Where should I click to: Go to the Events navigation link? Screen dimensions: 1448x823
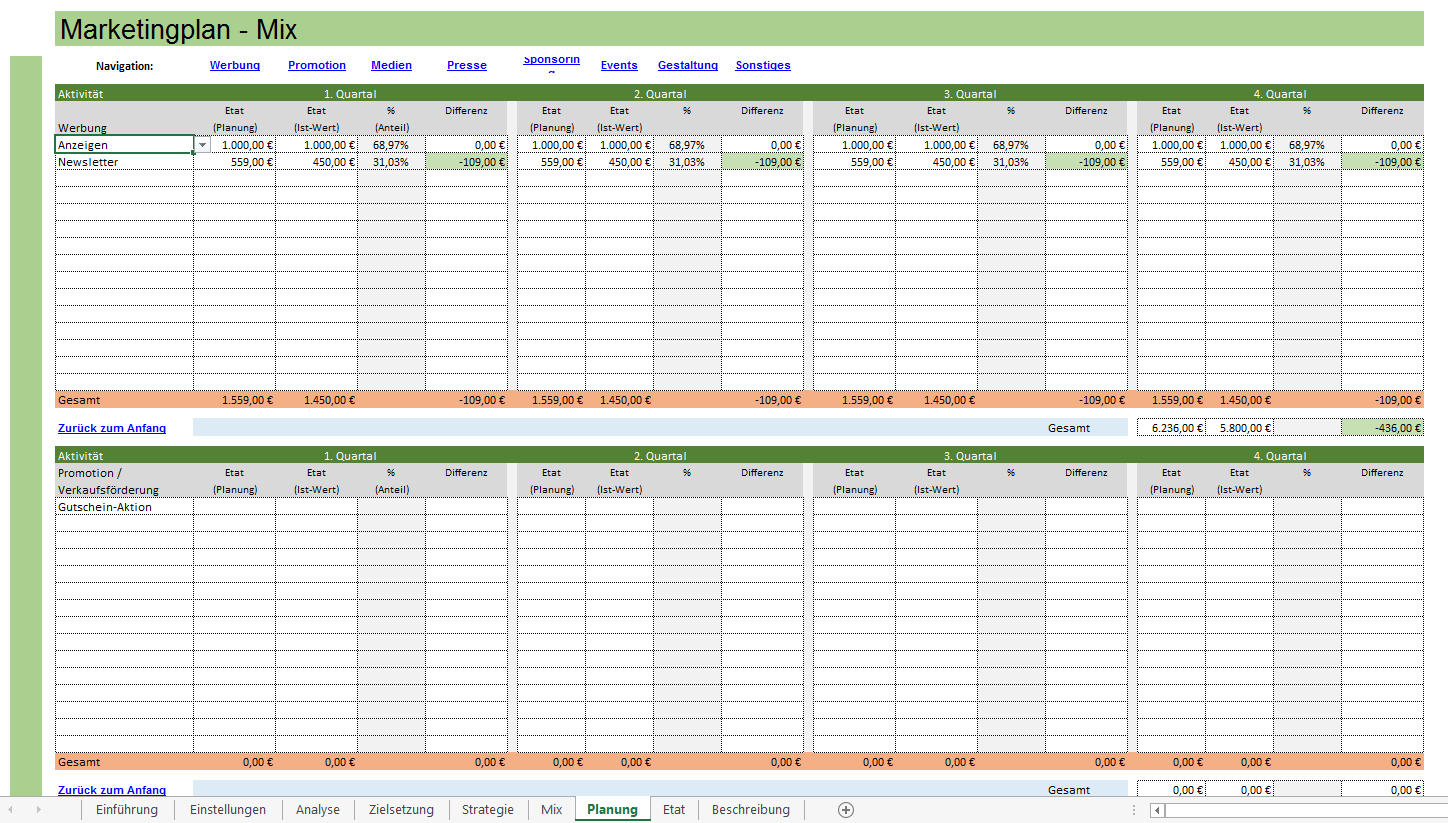pyautogui.click(x=619, y=66)
